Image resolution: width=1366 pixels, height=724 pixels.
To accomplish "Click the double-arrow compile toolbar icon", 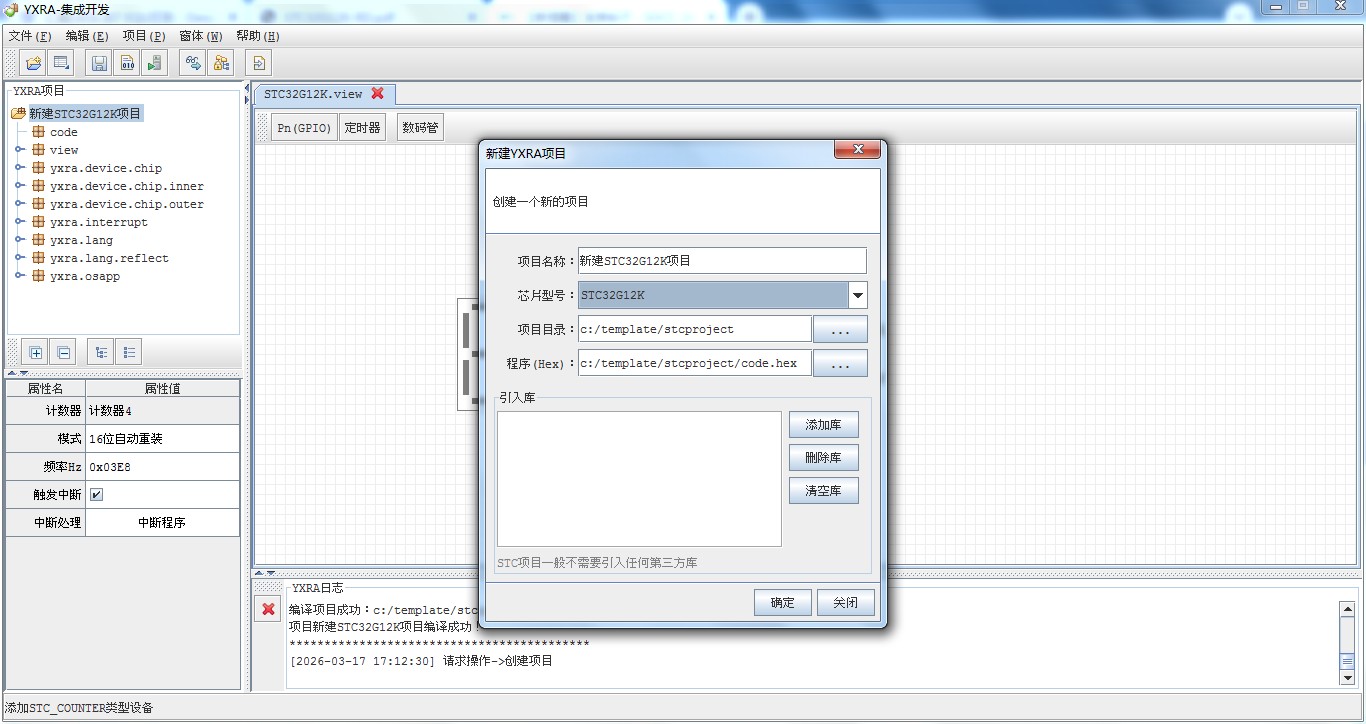I will coord(192,62).
